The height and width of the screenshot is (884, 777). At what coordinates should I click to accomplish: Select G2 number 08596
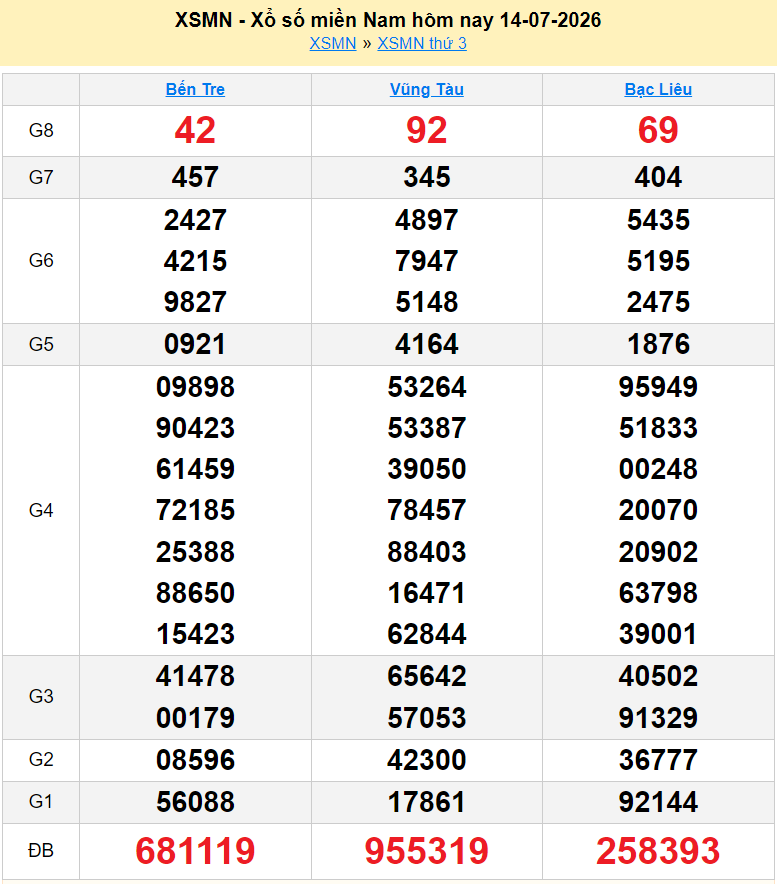pos(195,761)
